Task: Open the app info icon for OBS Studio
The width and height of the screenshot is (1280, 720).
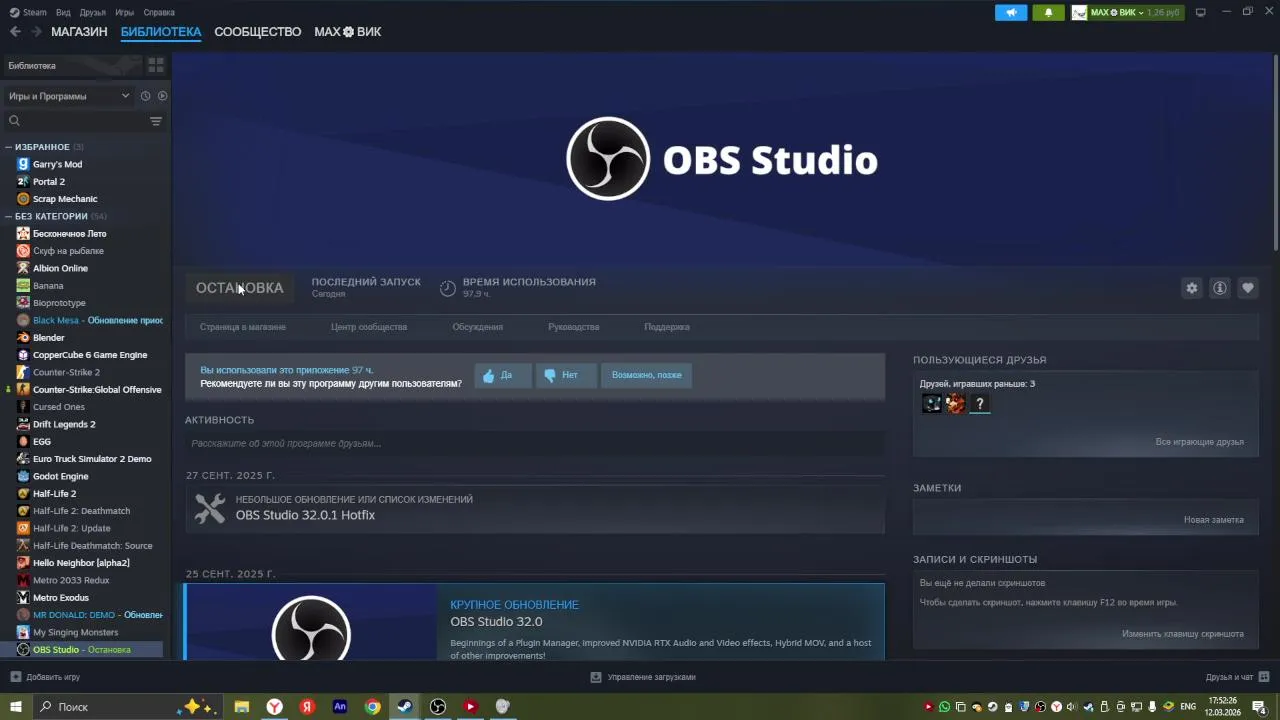Action: (1219, 288)
